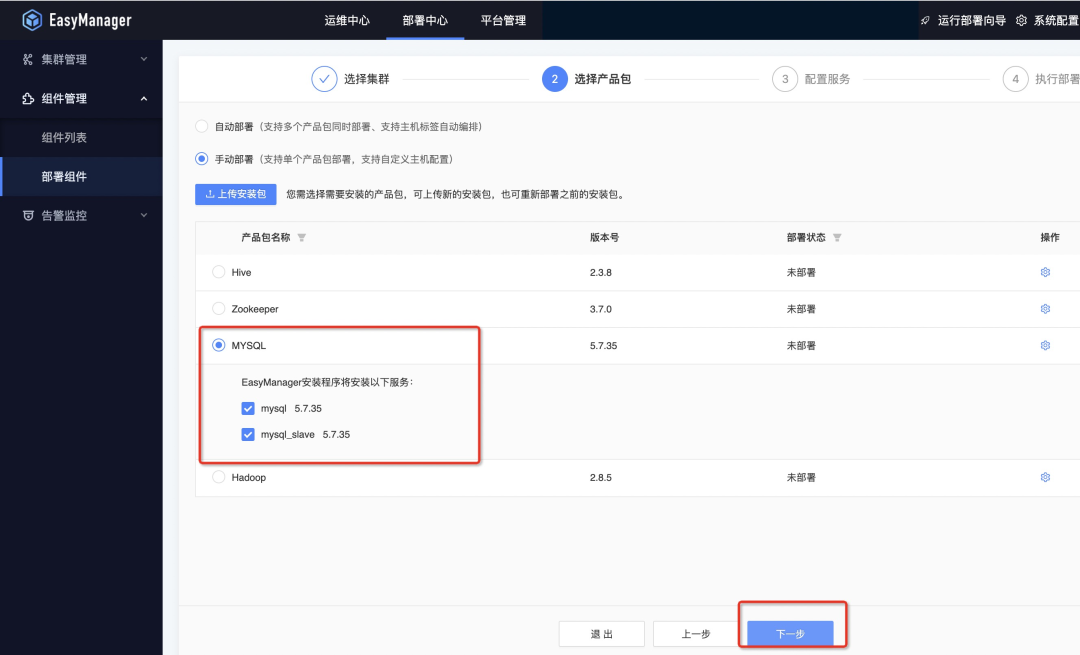This screenshot has width=1080, height=655.
Task: Open the 系统配置 link
Action: point(1056,21)
